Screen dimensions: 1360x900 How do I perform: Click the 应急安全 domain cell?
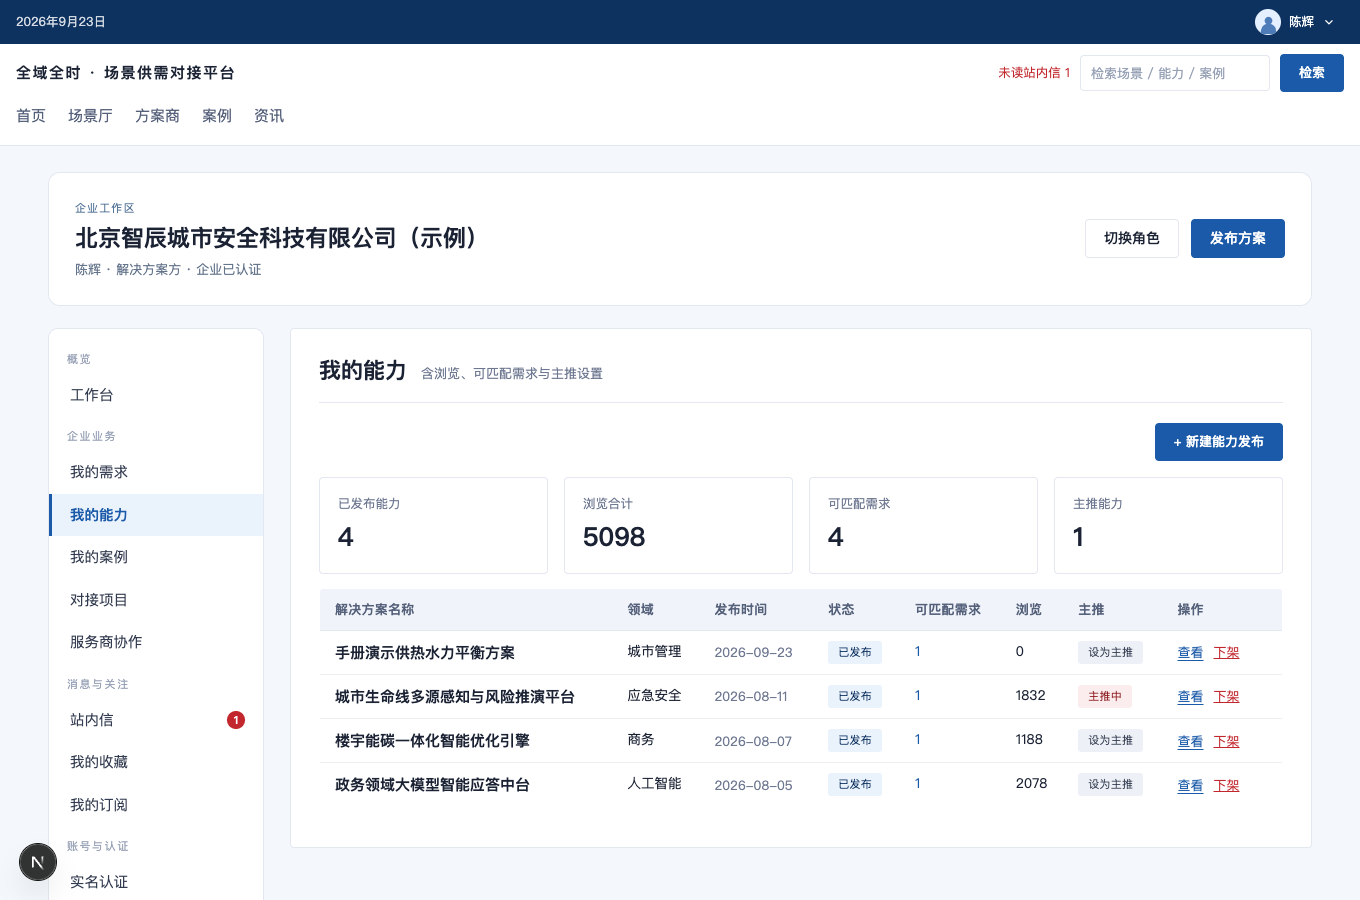(x=654, y=695)
